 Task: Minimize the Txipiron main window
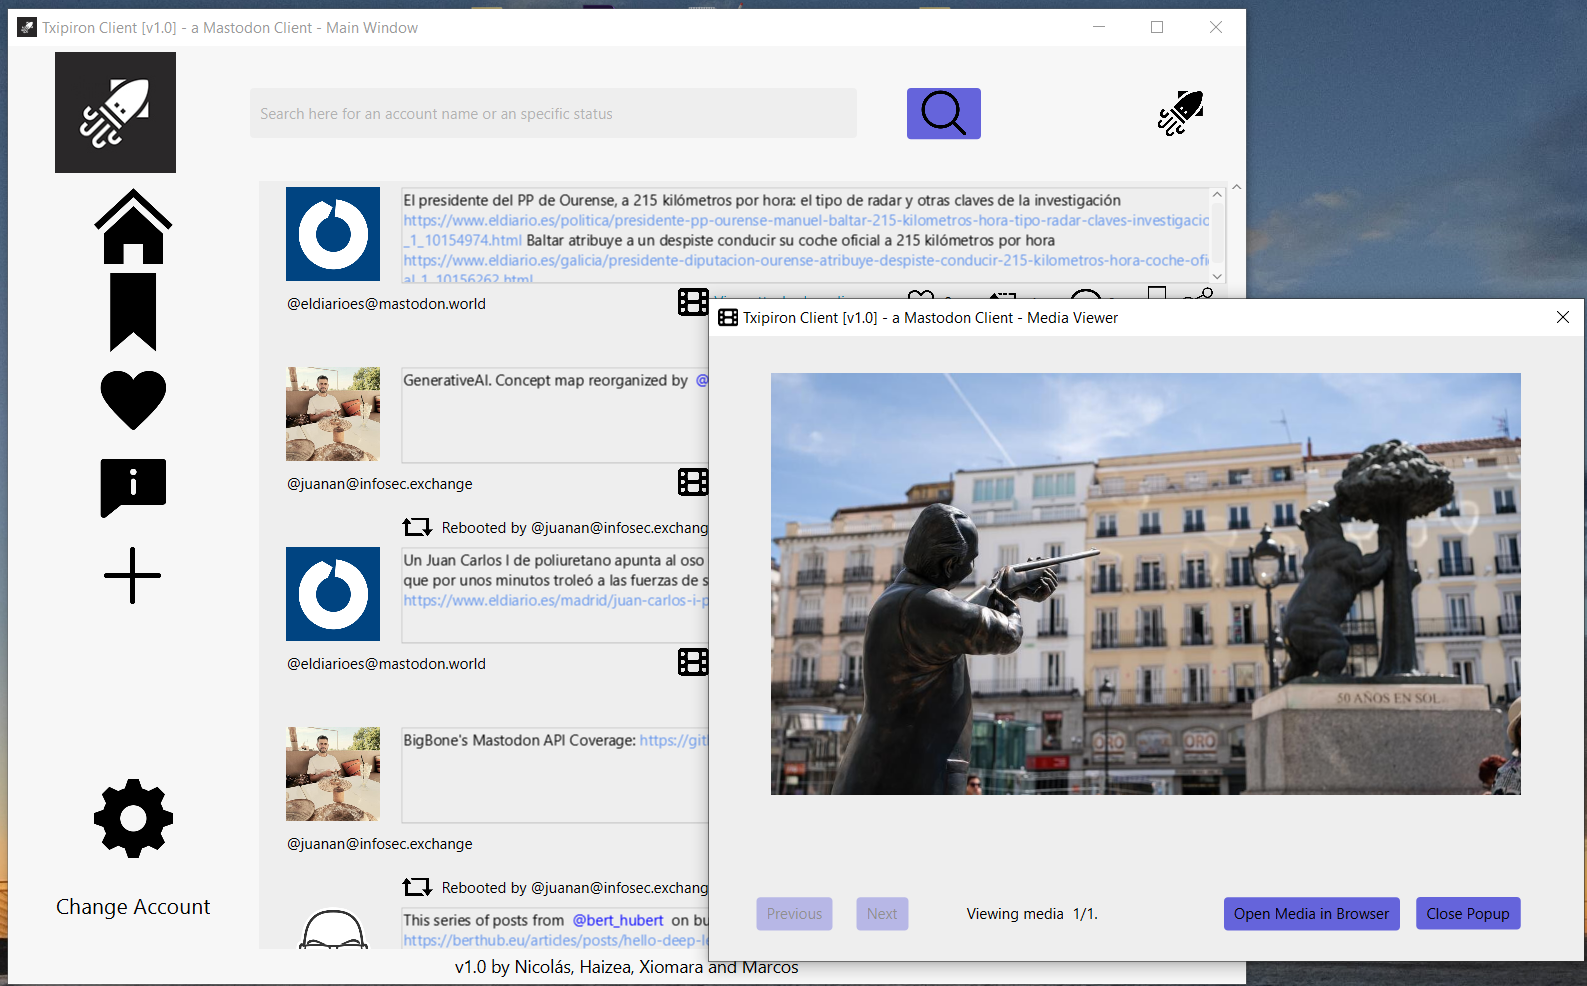[1099, 27]
